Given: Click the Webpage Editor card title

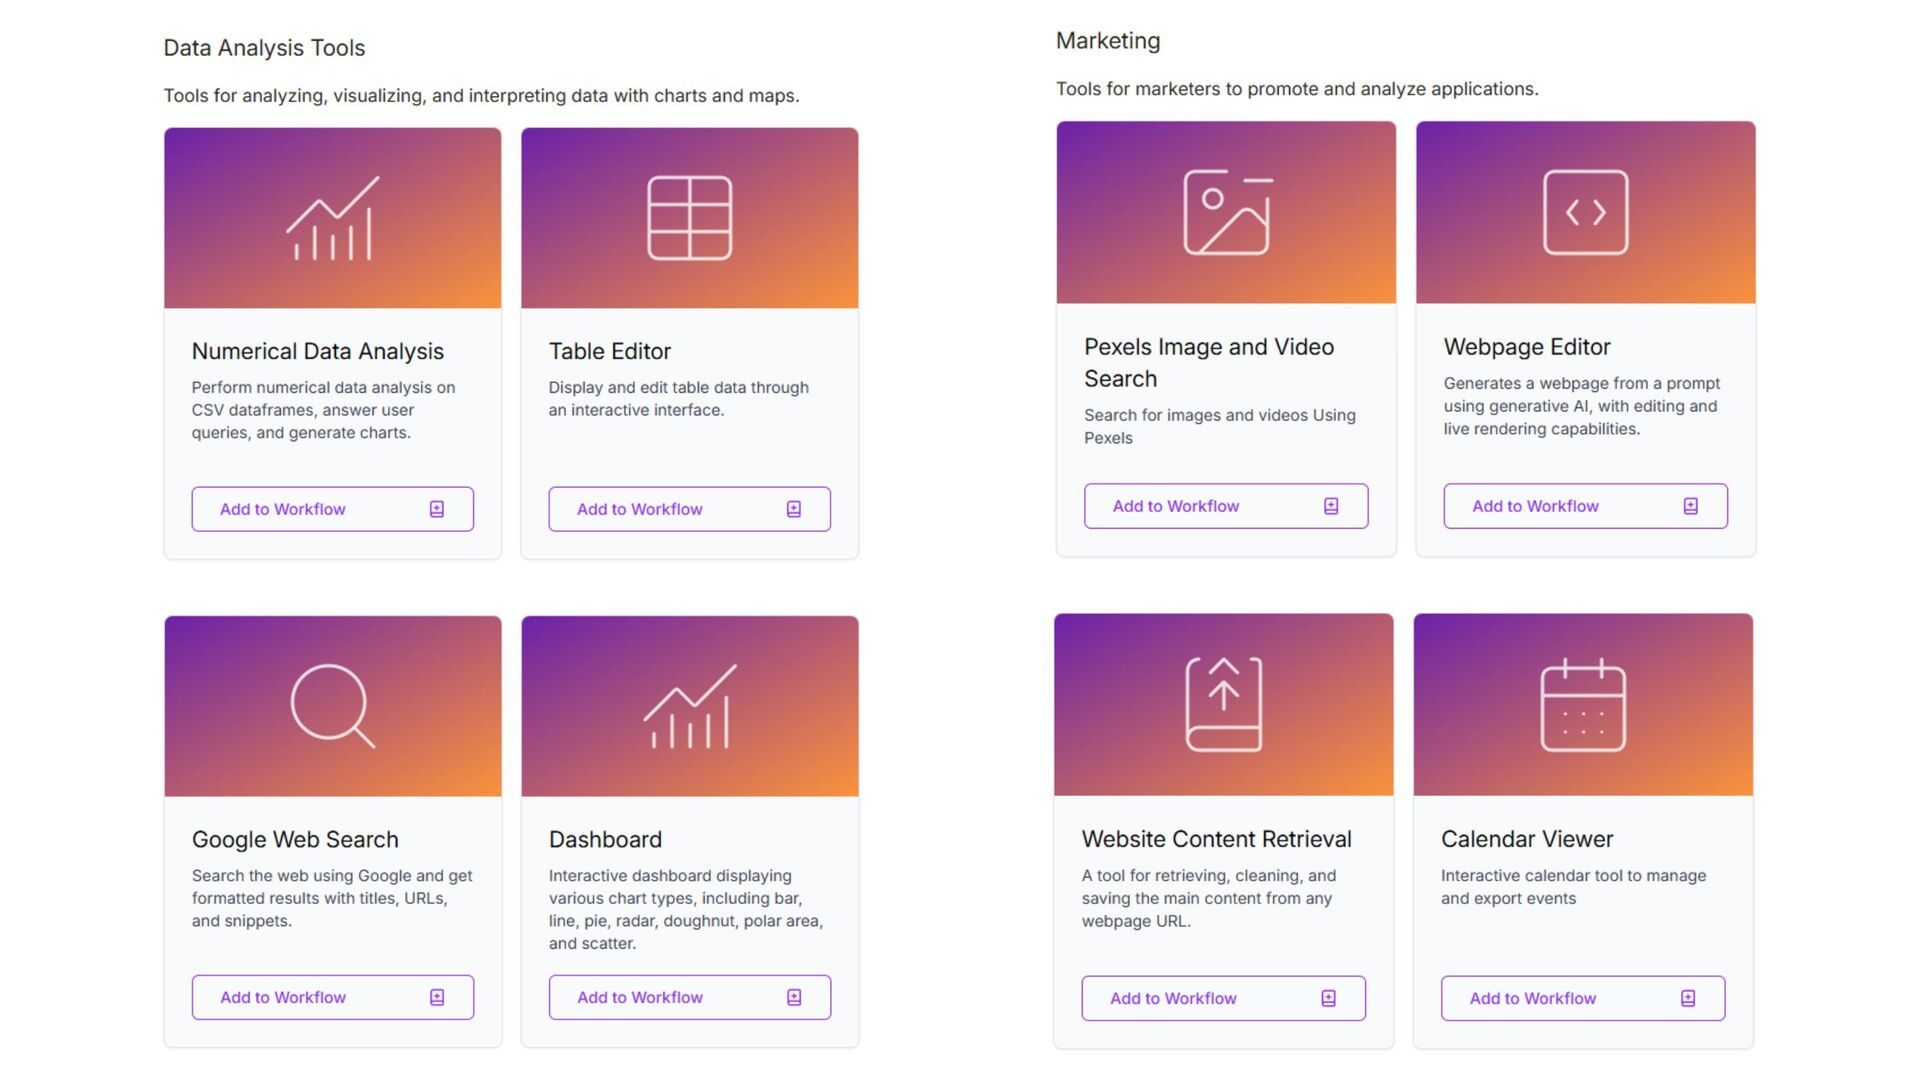Looking at the screenshot, I should [1526, 347].
